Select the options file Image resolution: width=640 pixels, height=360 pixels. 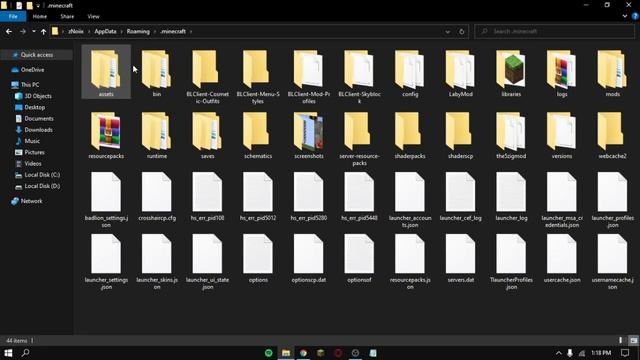258,258
